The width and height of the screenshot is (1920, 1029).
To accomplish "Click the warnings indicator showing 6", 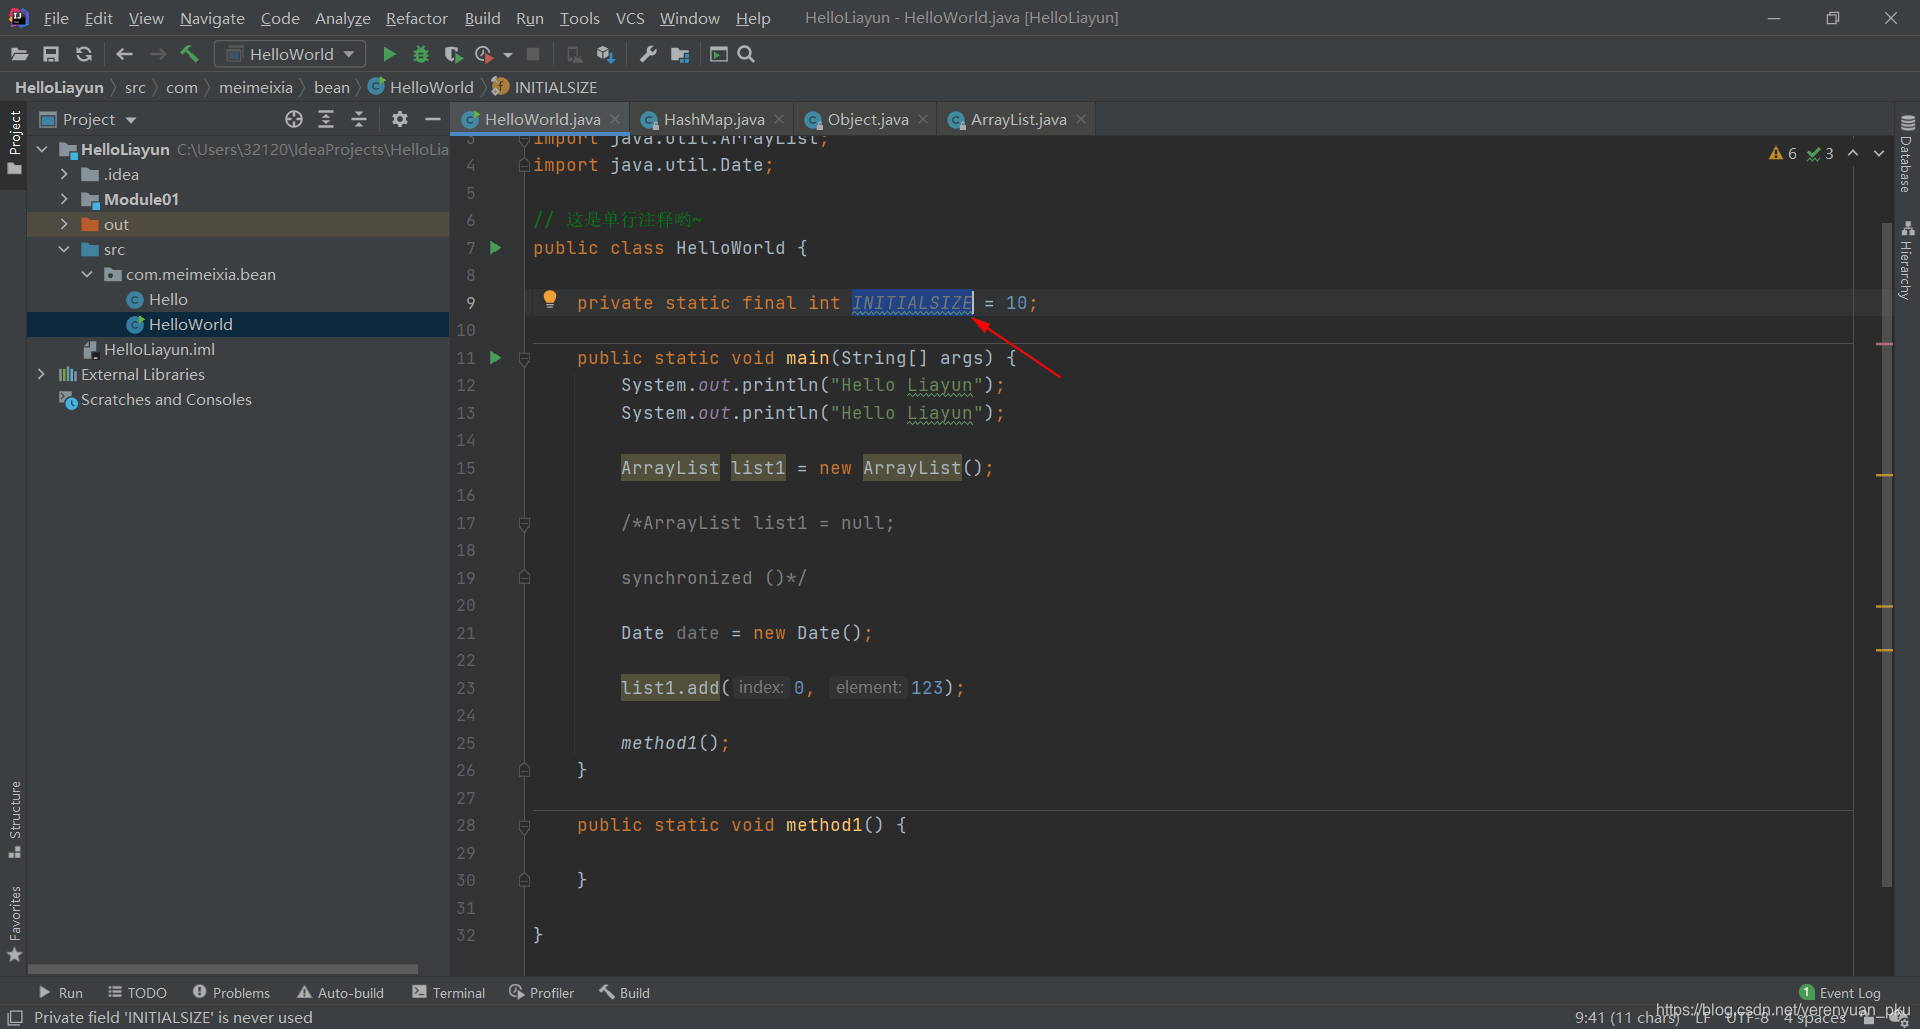I will pos(1783,153).
